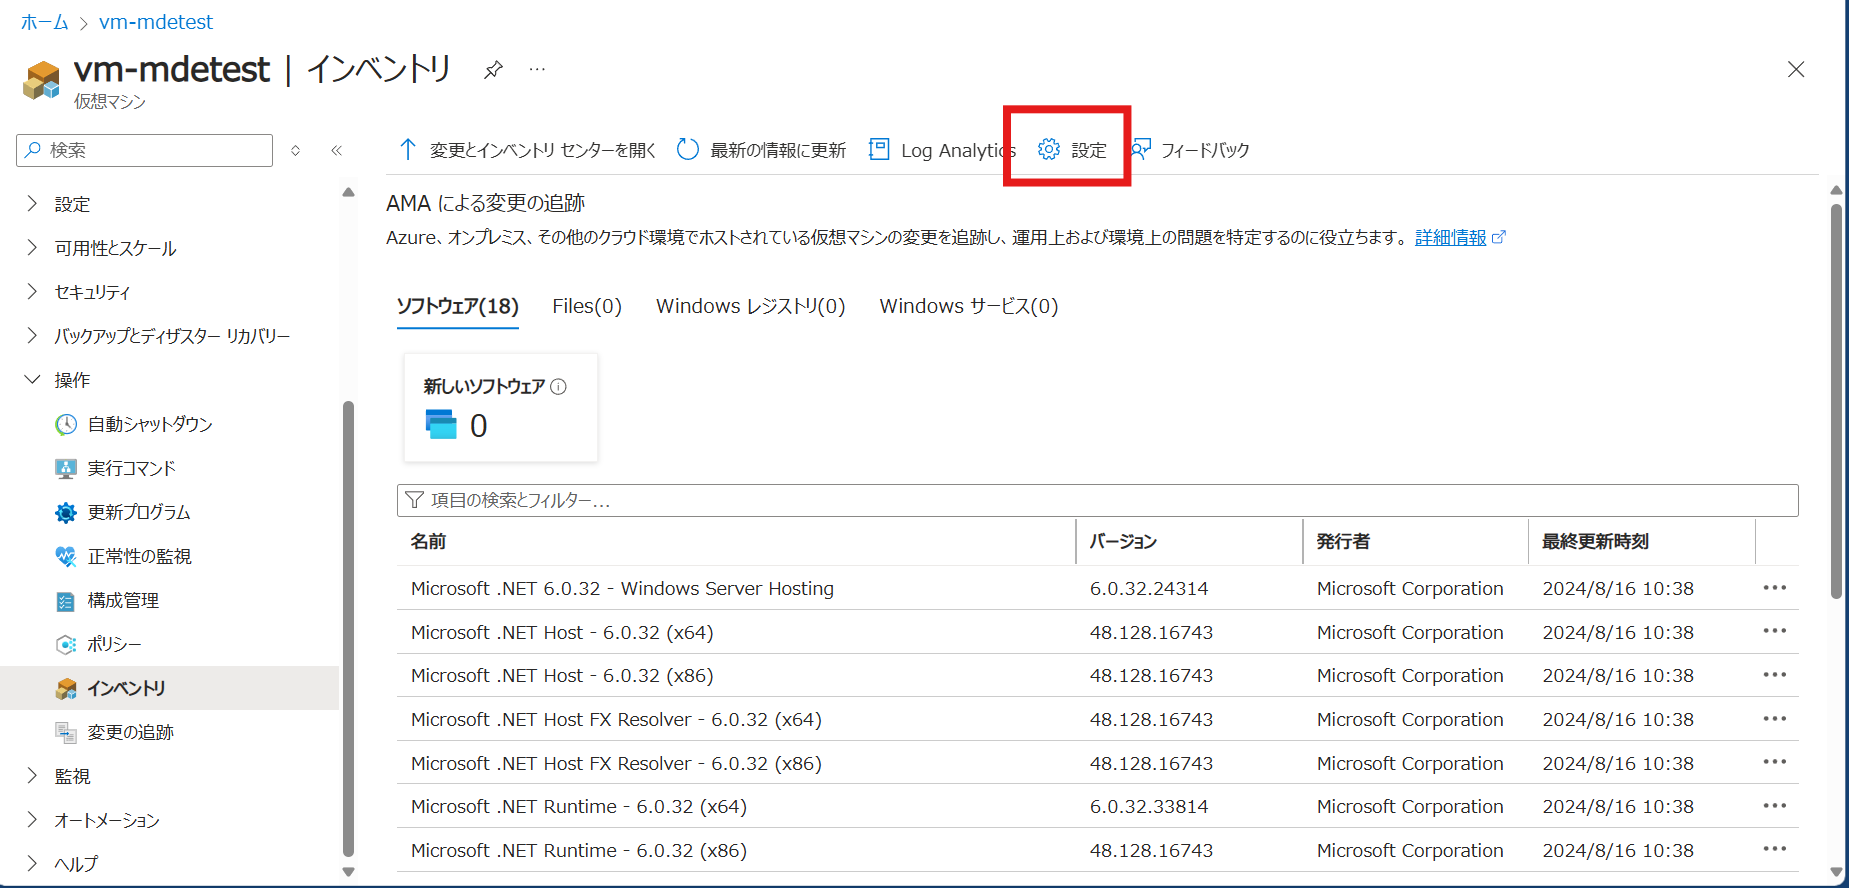Click the main content vertical scrollbar
Screen dimensions: 1849x888
coord(1836,400)
